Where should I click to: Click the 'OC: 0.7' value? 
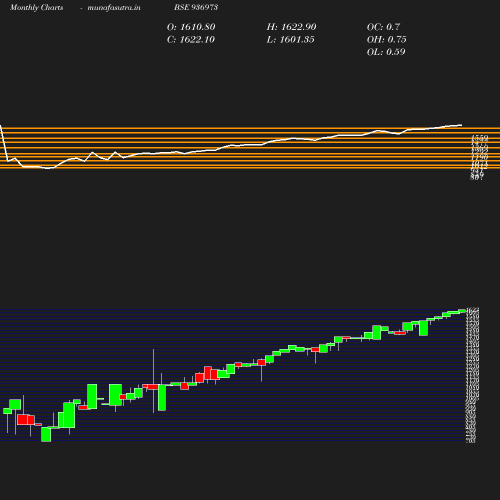tap(383, 27)
